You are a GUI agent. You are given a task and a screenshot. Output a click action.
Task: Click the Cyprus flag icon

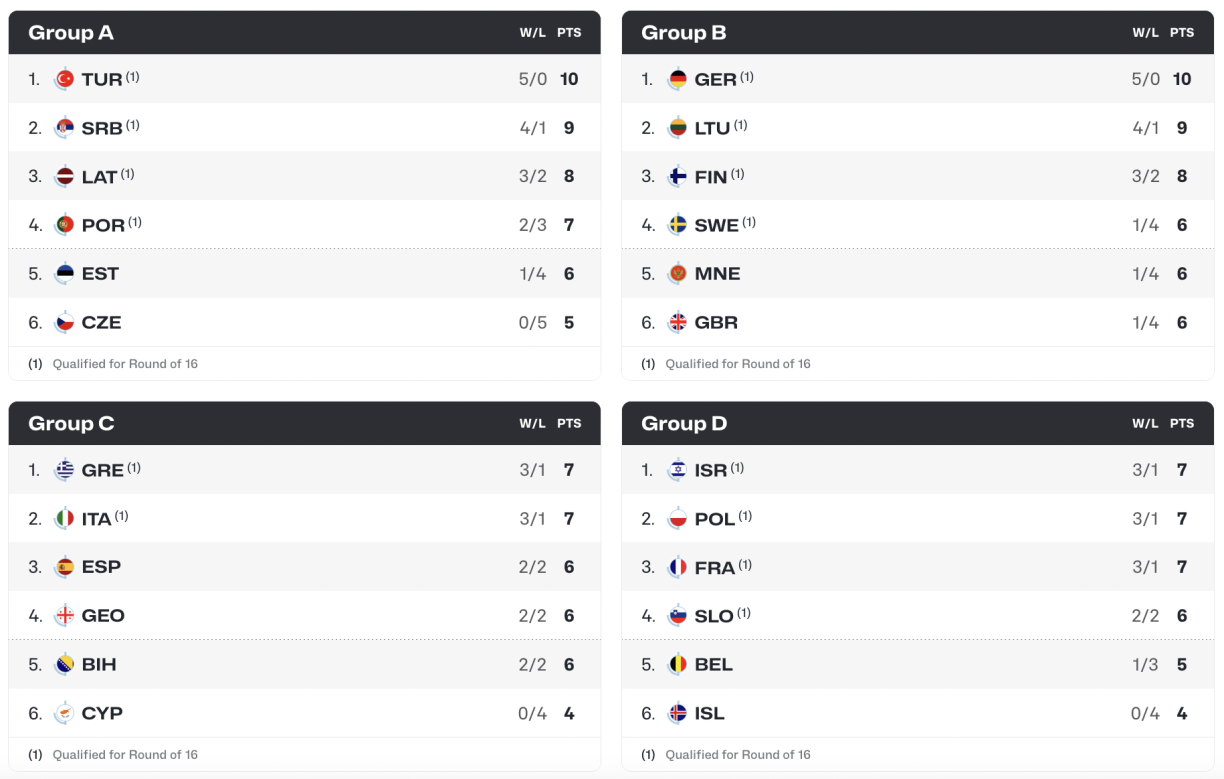coord(65,713)
